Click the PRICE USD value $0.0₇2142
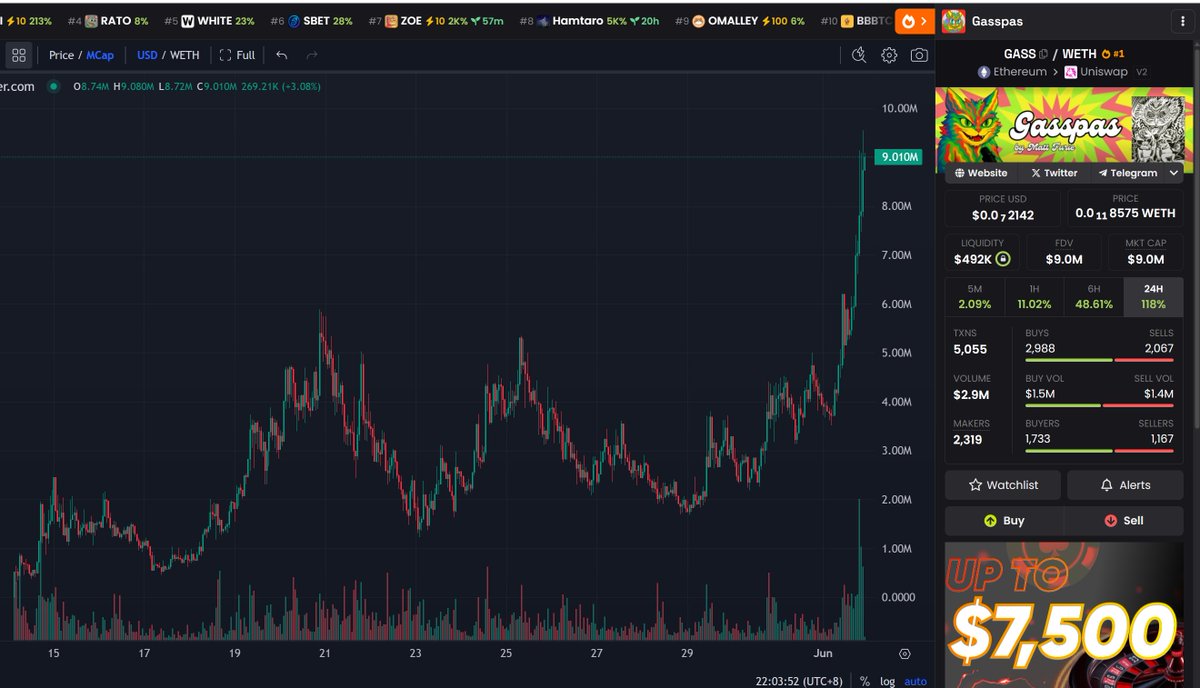 (x=1003, y=215)
